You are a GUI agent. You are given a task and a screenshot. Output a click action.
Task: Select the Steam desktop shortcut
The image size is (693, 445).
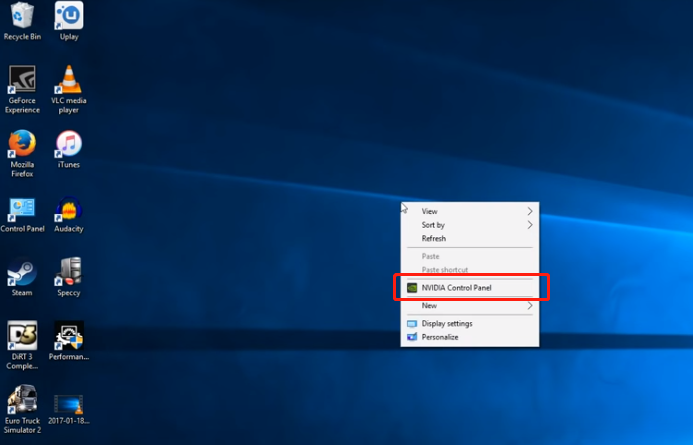(22, 277)
